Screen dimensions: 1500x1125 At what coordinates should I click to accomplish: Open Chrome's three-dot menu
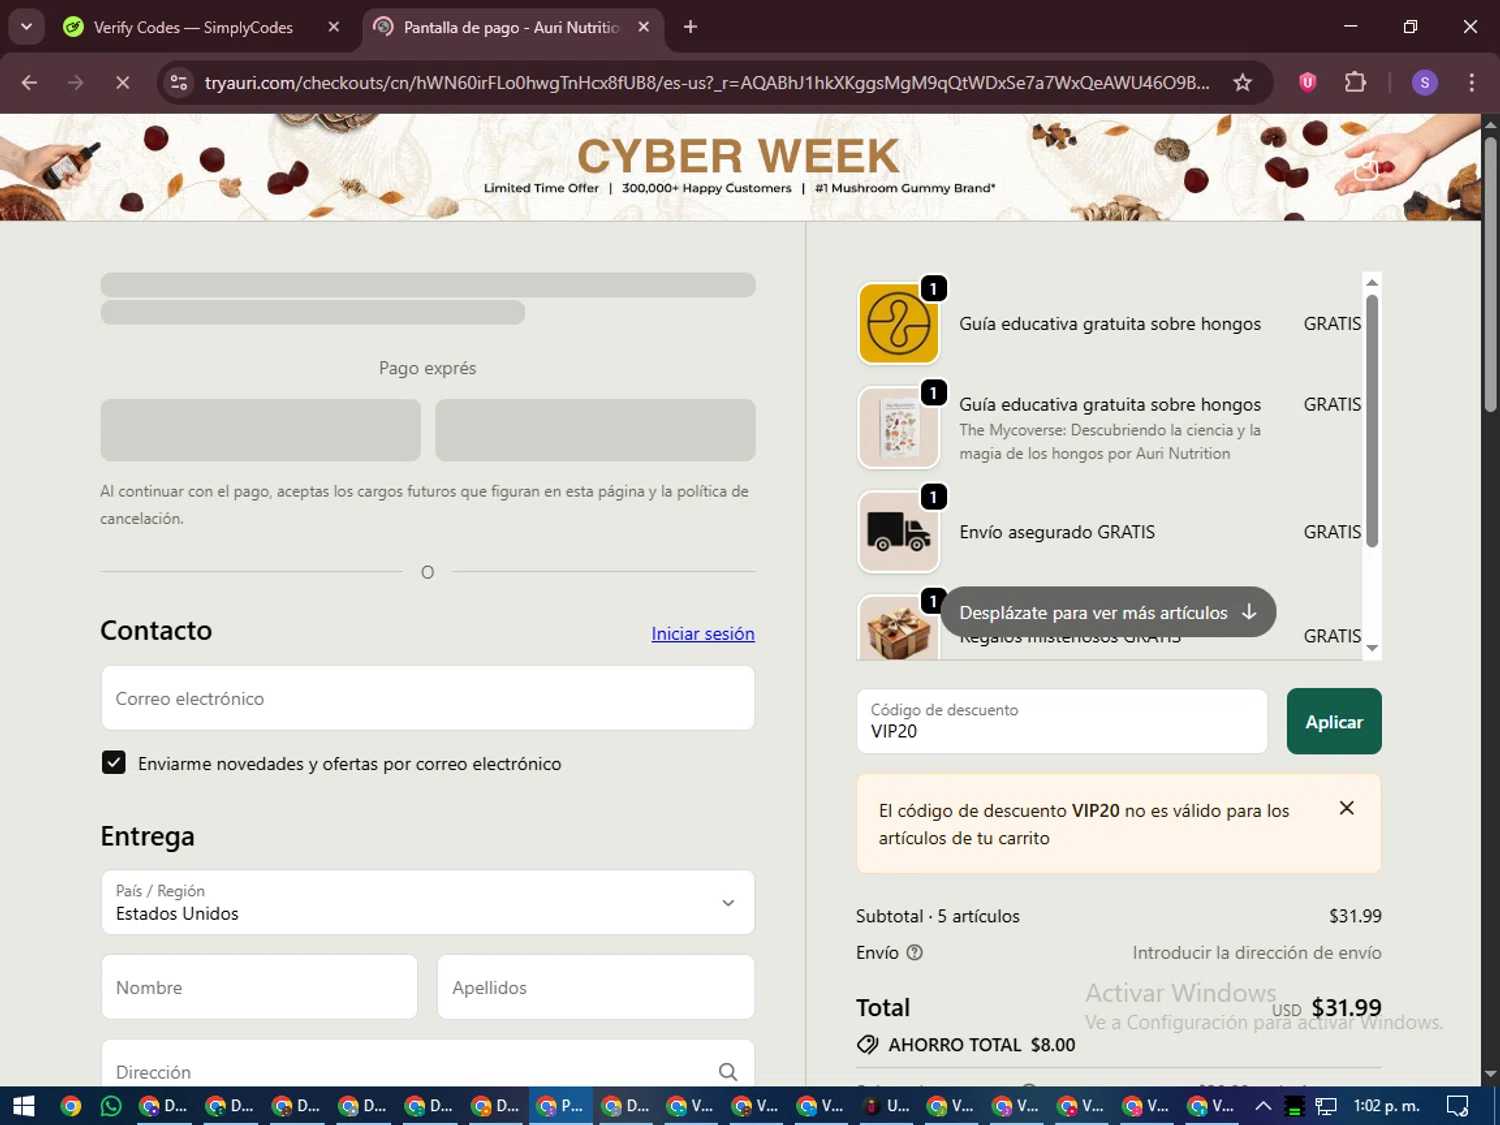(1471, 83)
